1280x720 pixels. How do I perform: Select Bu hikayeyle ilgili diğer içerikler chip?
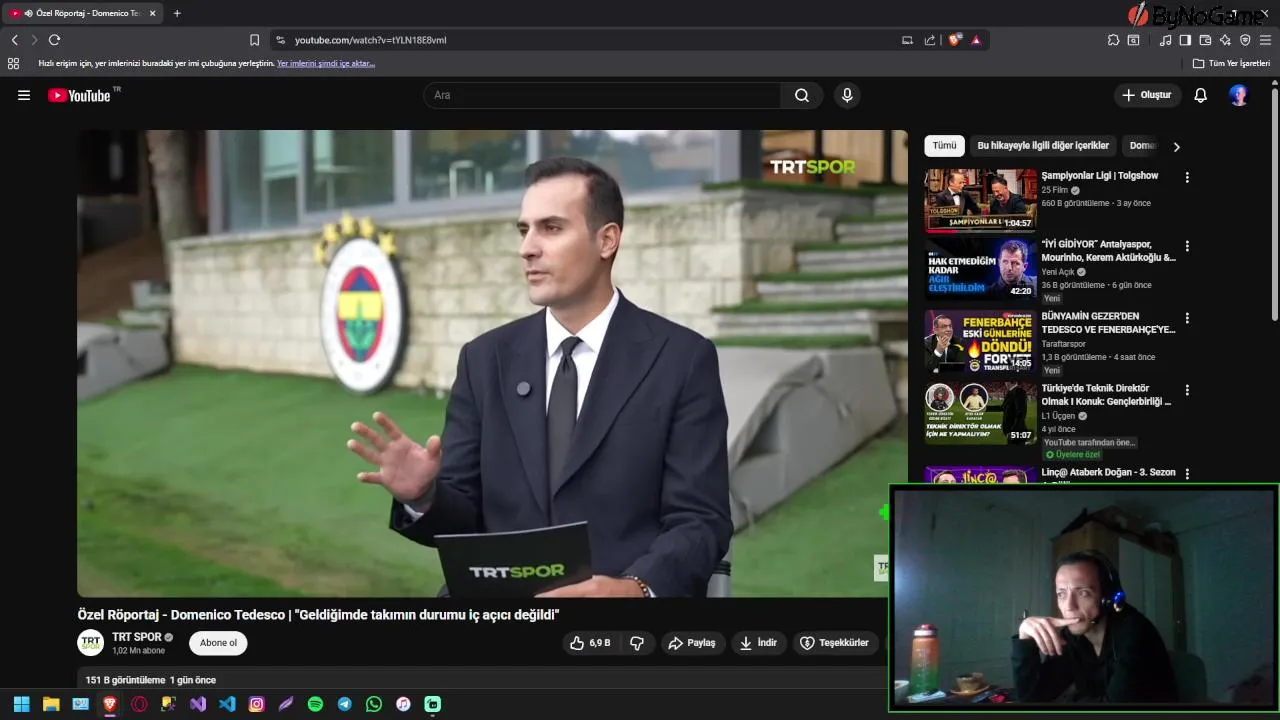click(x=1043, y=146)
